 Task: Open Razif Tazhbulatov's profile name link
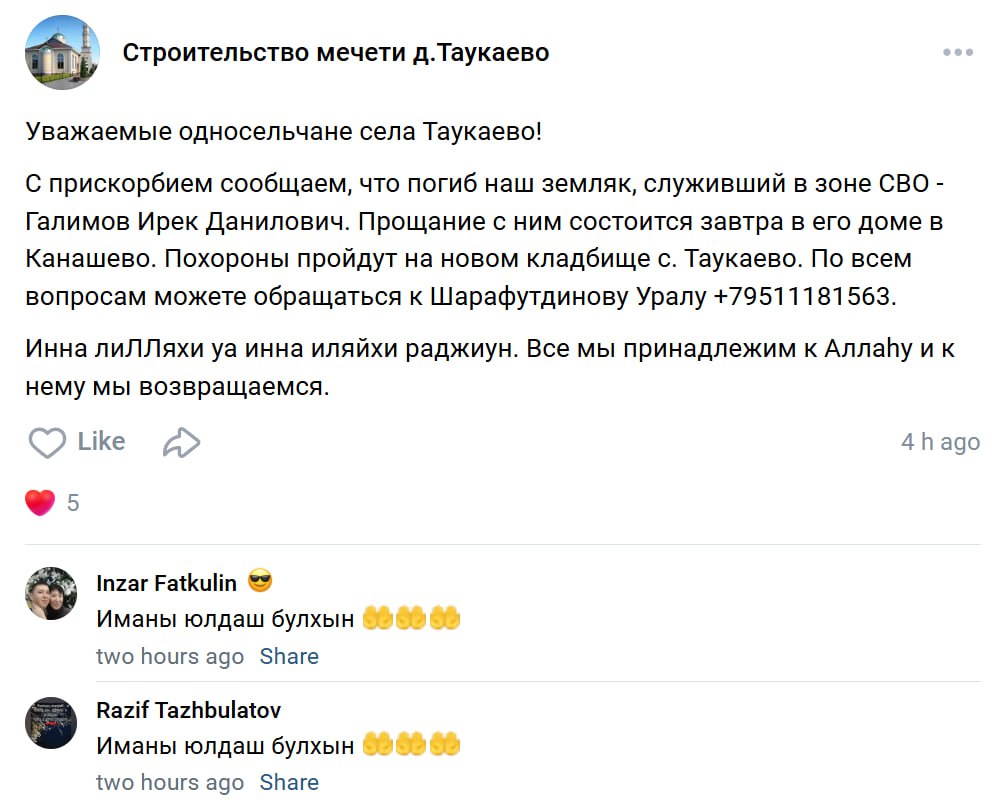pyautogui.click(x=188, y=710)
